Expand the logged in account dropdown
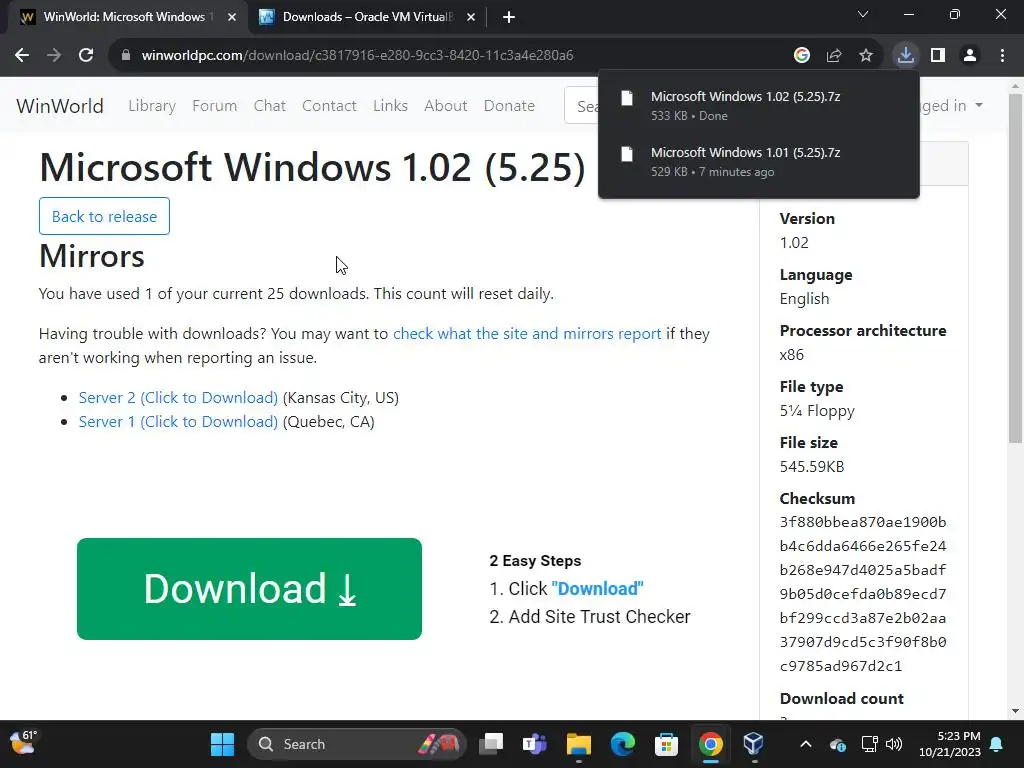Image resolution: width=1024 pixels, height=768 pixels. tap(952, 106)
